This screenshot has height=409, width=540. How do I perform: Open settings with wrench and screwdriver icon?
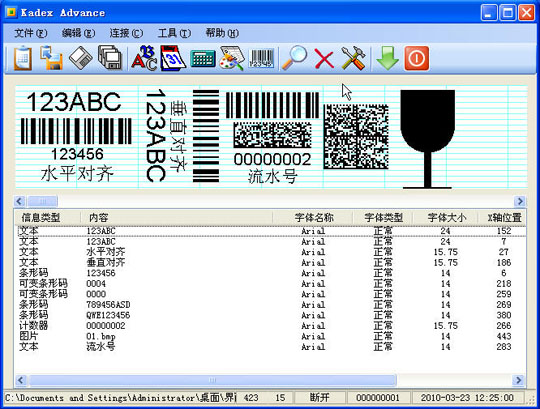pyautogui.click(x=353, y=59)
